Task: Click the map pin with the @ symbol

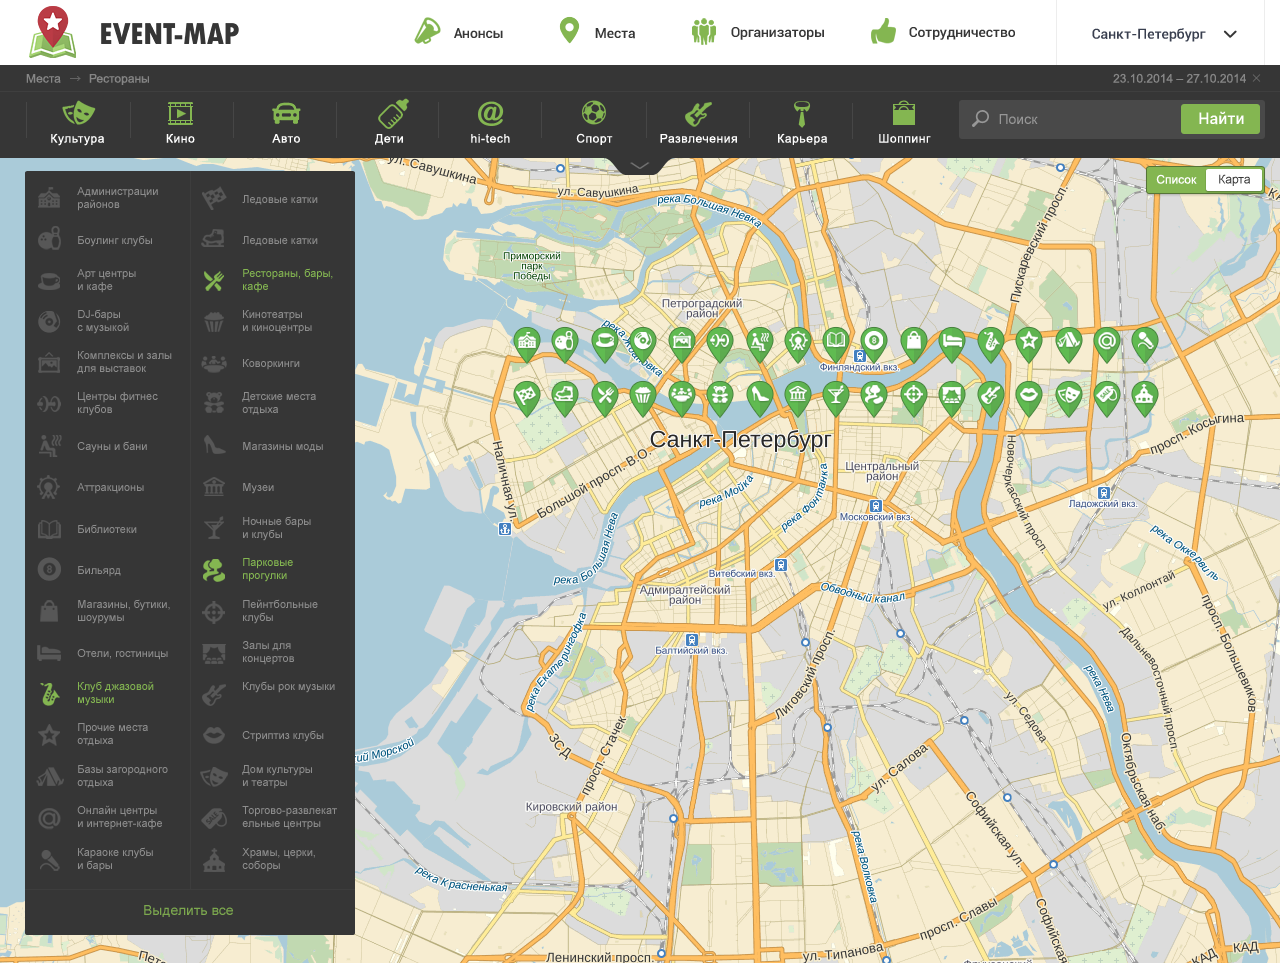Action: point(1106,343)
